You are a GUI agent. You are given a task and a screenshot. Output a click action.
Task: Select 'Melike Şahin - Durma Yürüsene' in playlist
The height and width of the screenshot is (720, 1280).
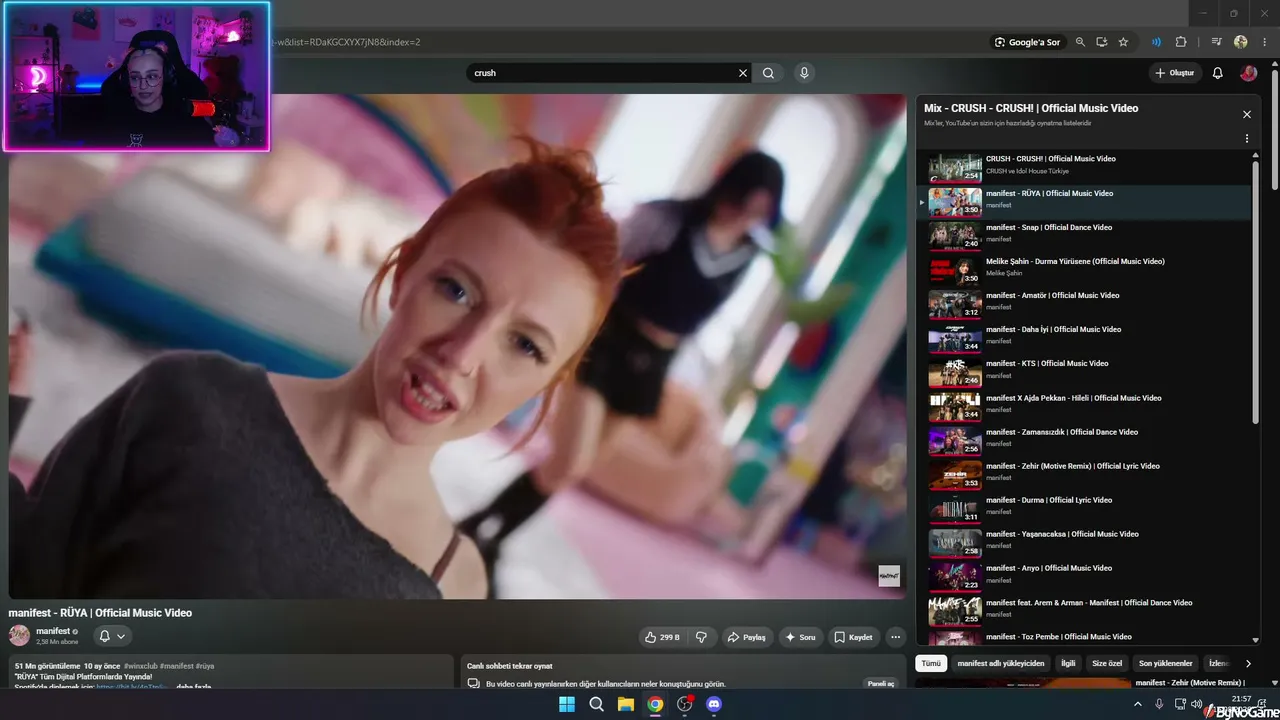tap(1084, 269)
